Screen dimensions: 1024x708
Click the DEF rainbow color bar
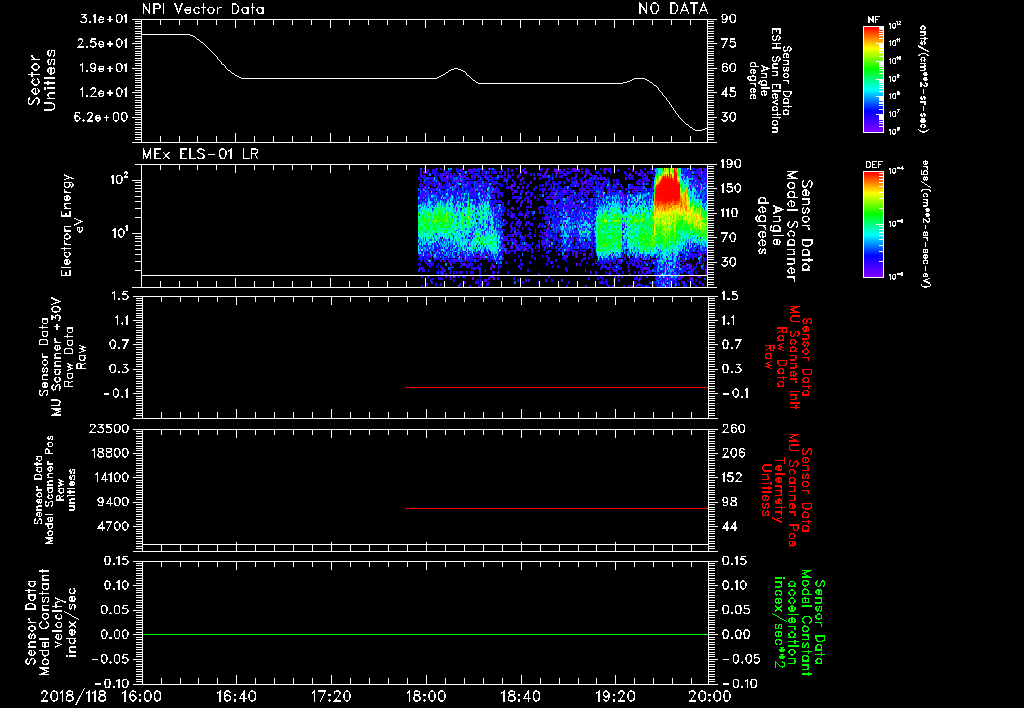pyautogui.click(x=874, y=224)
